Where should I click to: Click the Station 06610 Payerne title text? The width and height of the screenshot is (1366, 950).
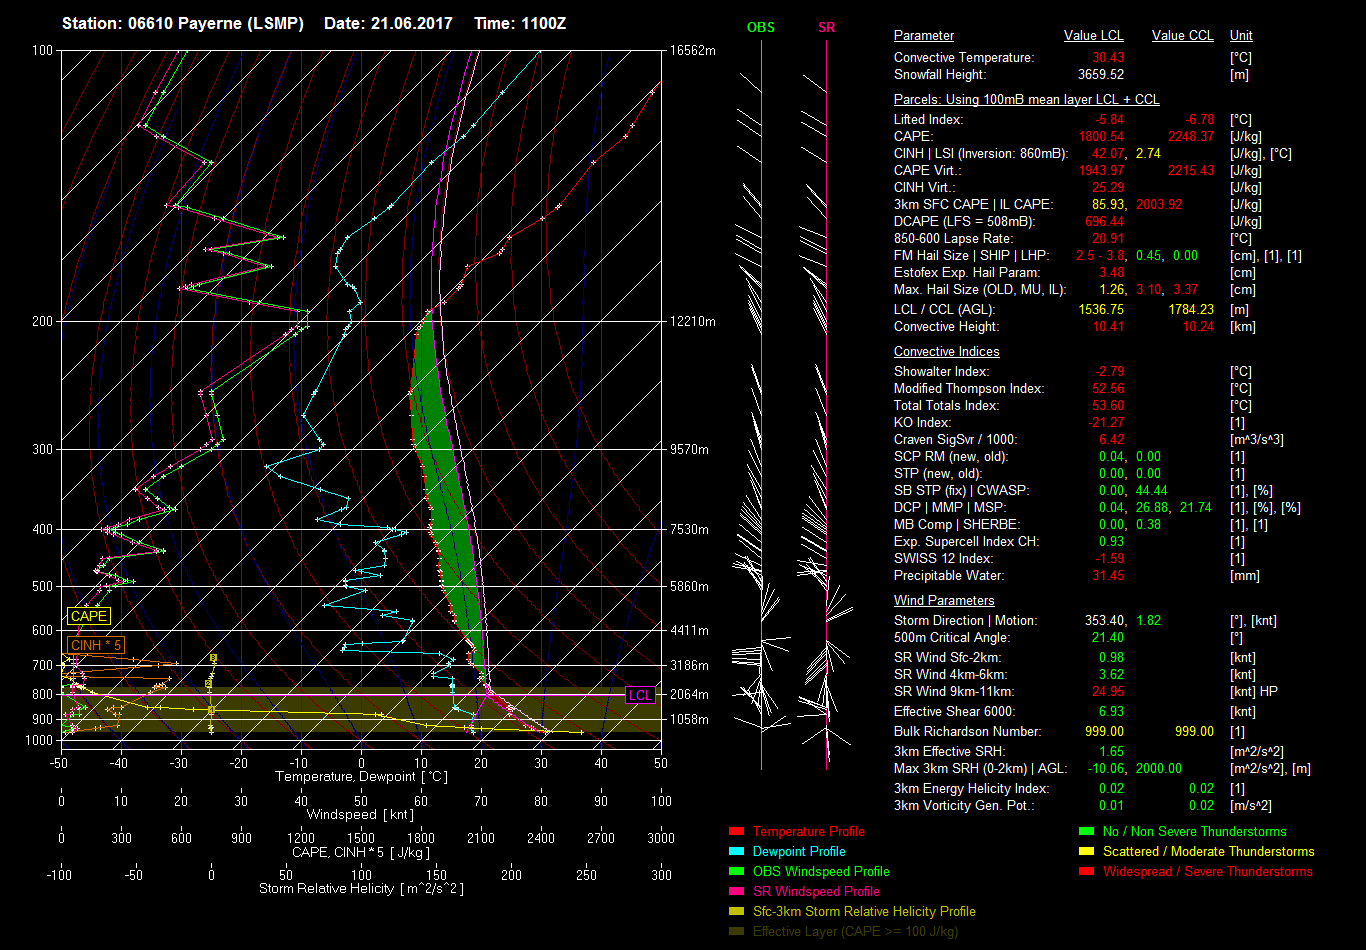[182, 23]
